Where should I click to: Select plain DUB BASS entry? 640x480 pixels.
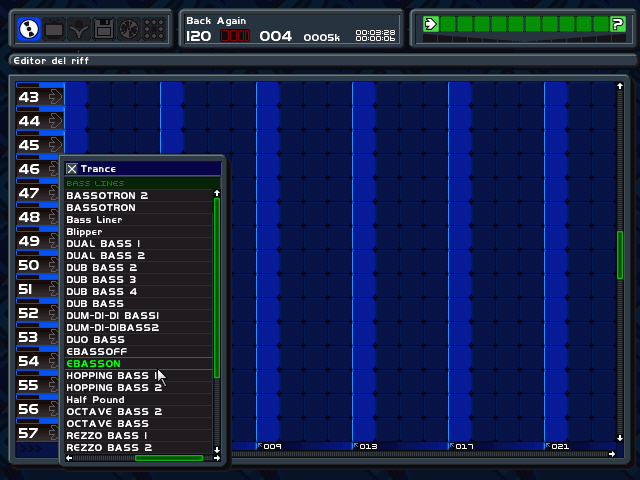coord(138,304)
